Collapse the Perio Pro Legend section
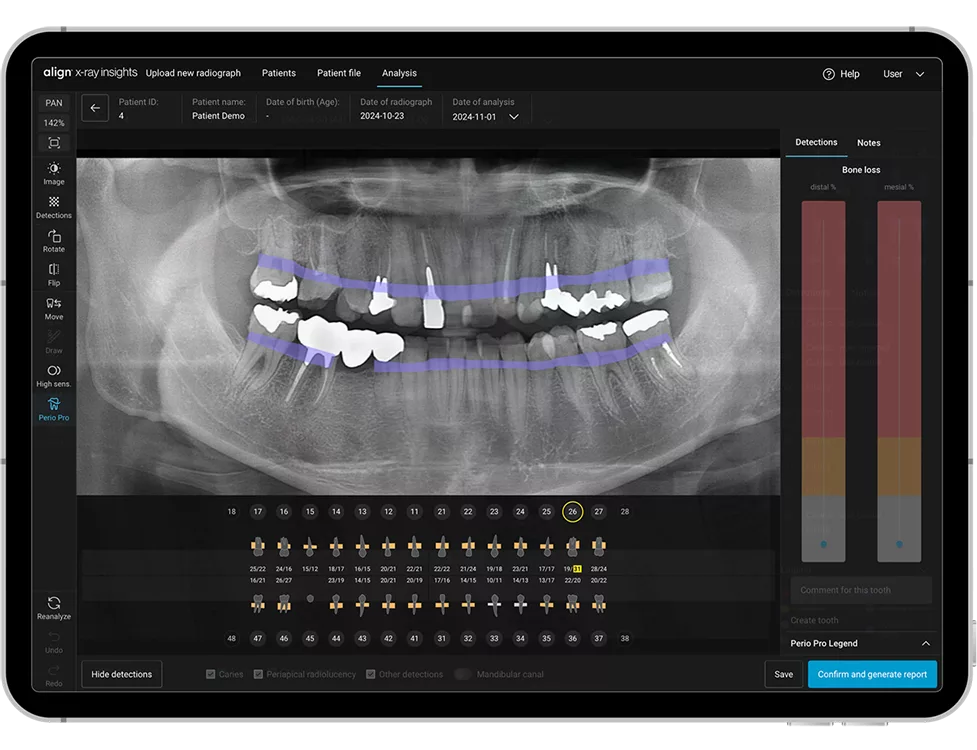 coord(925,644)
